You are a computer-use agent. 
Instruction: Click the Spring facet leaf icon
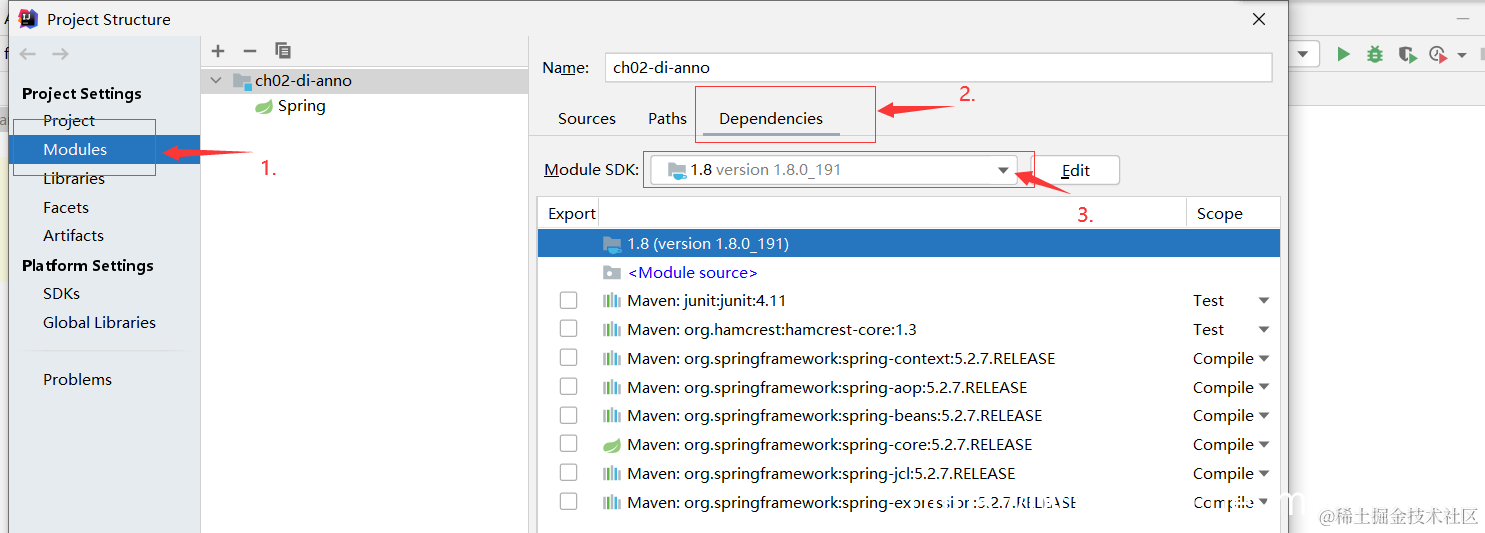[x=264, y=106]
